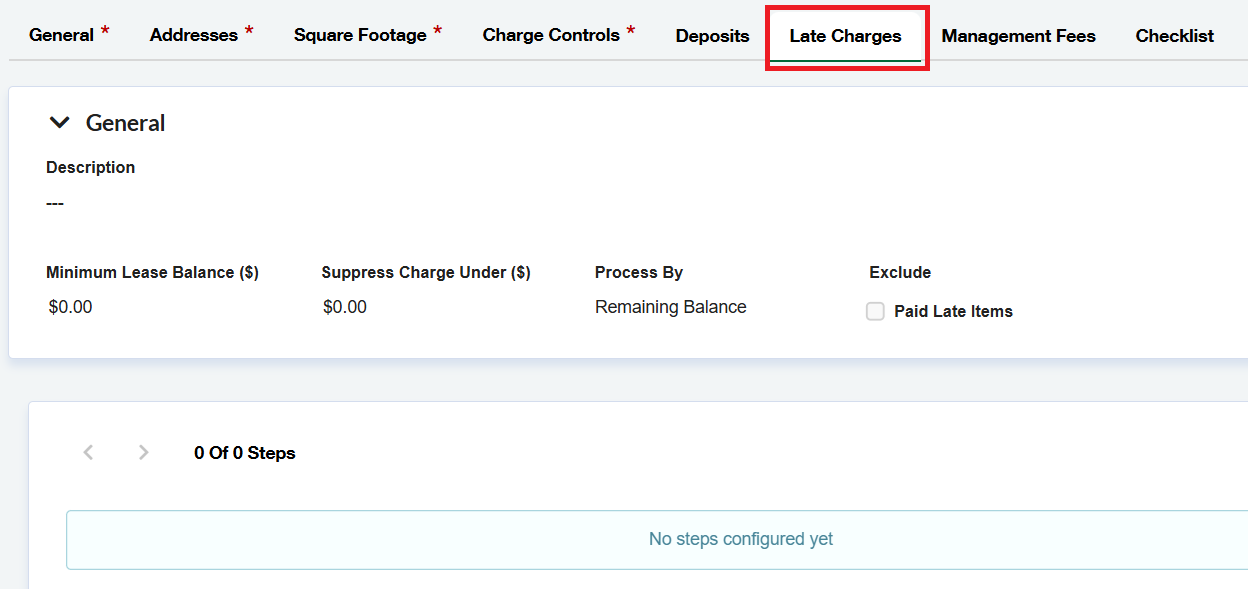Viewport: 1249px width, 592px height.
Task: Go to the next step arrow
Action: point(144,452)
